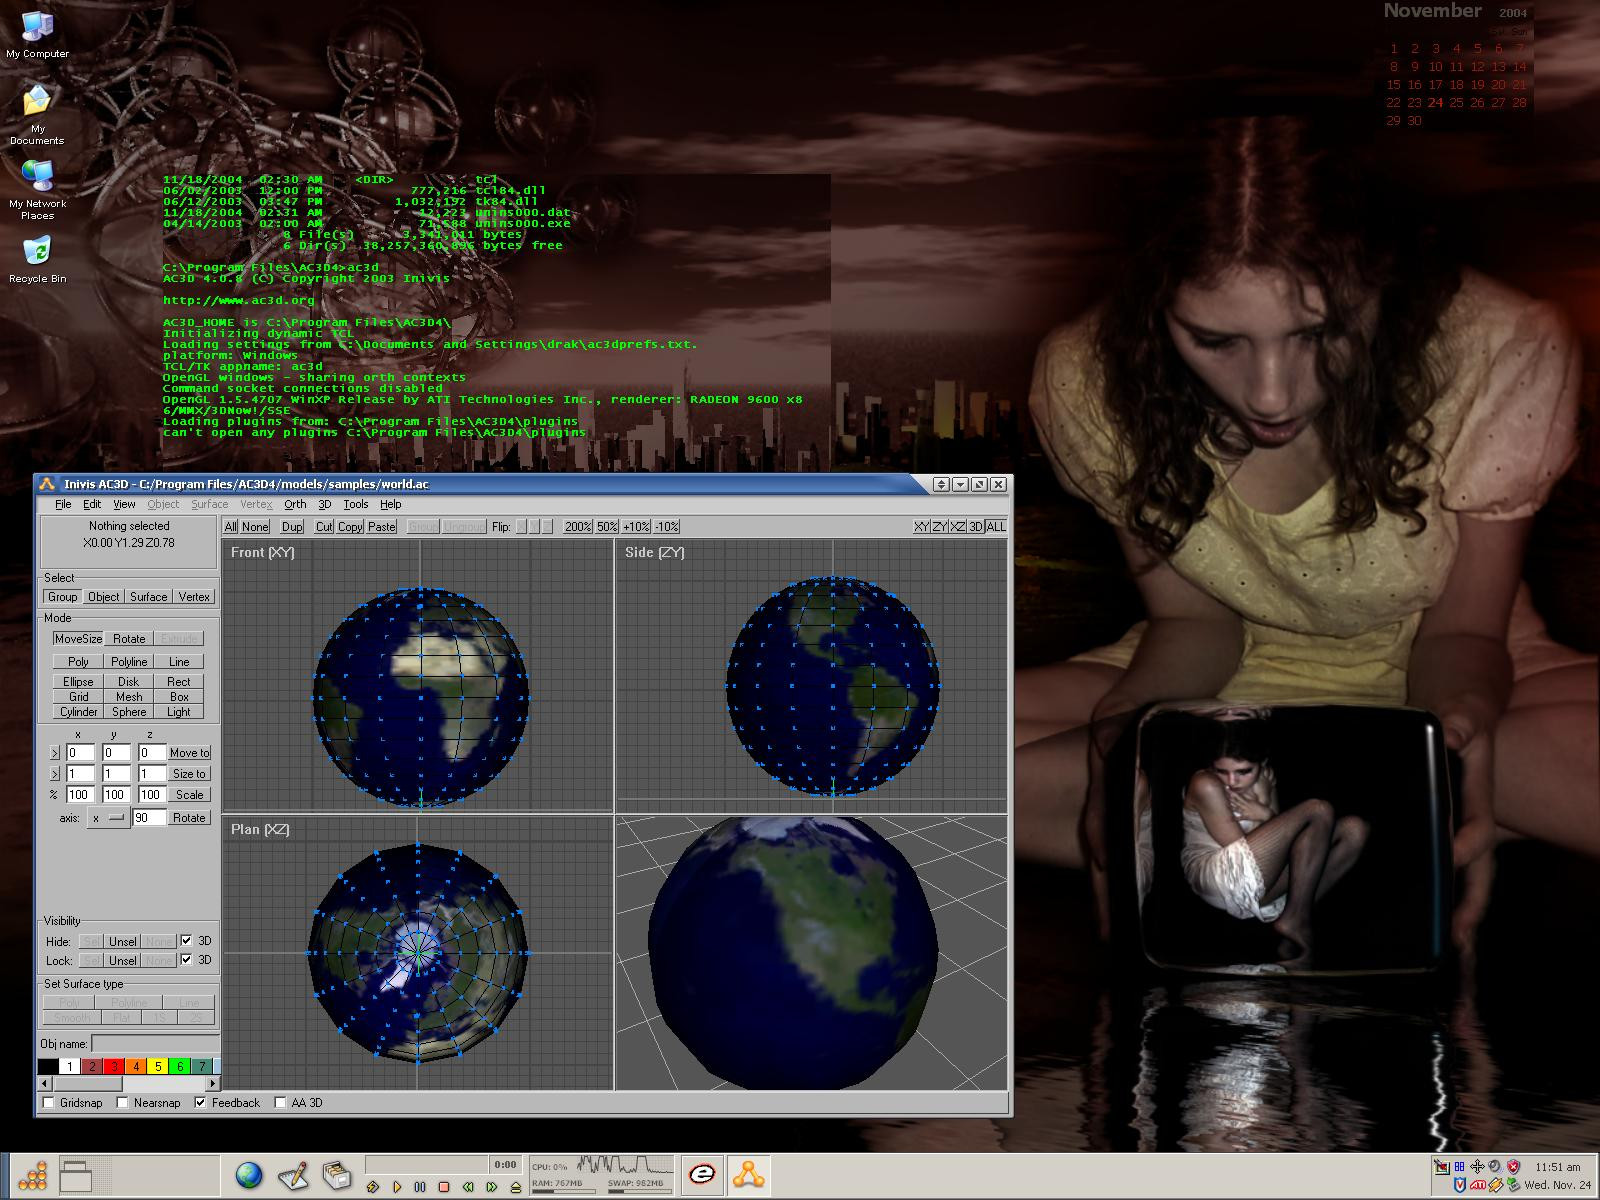This screenshot has height=1200, width=1600.
Task: Click the Move to button
Action: (190, 753)
